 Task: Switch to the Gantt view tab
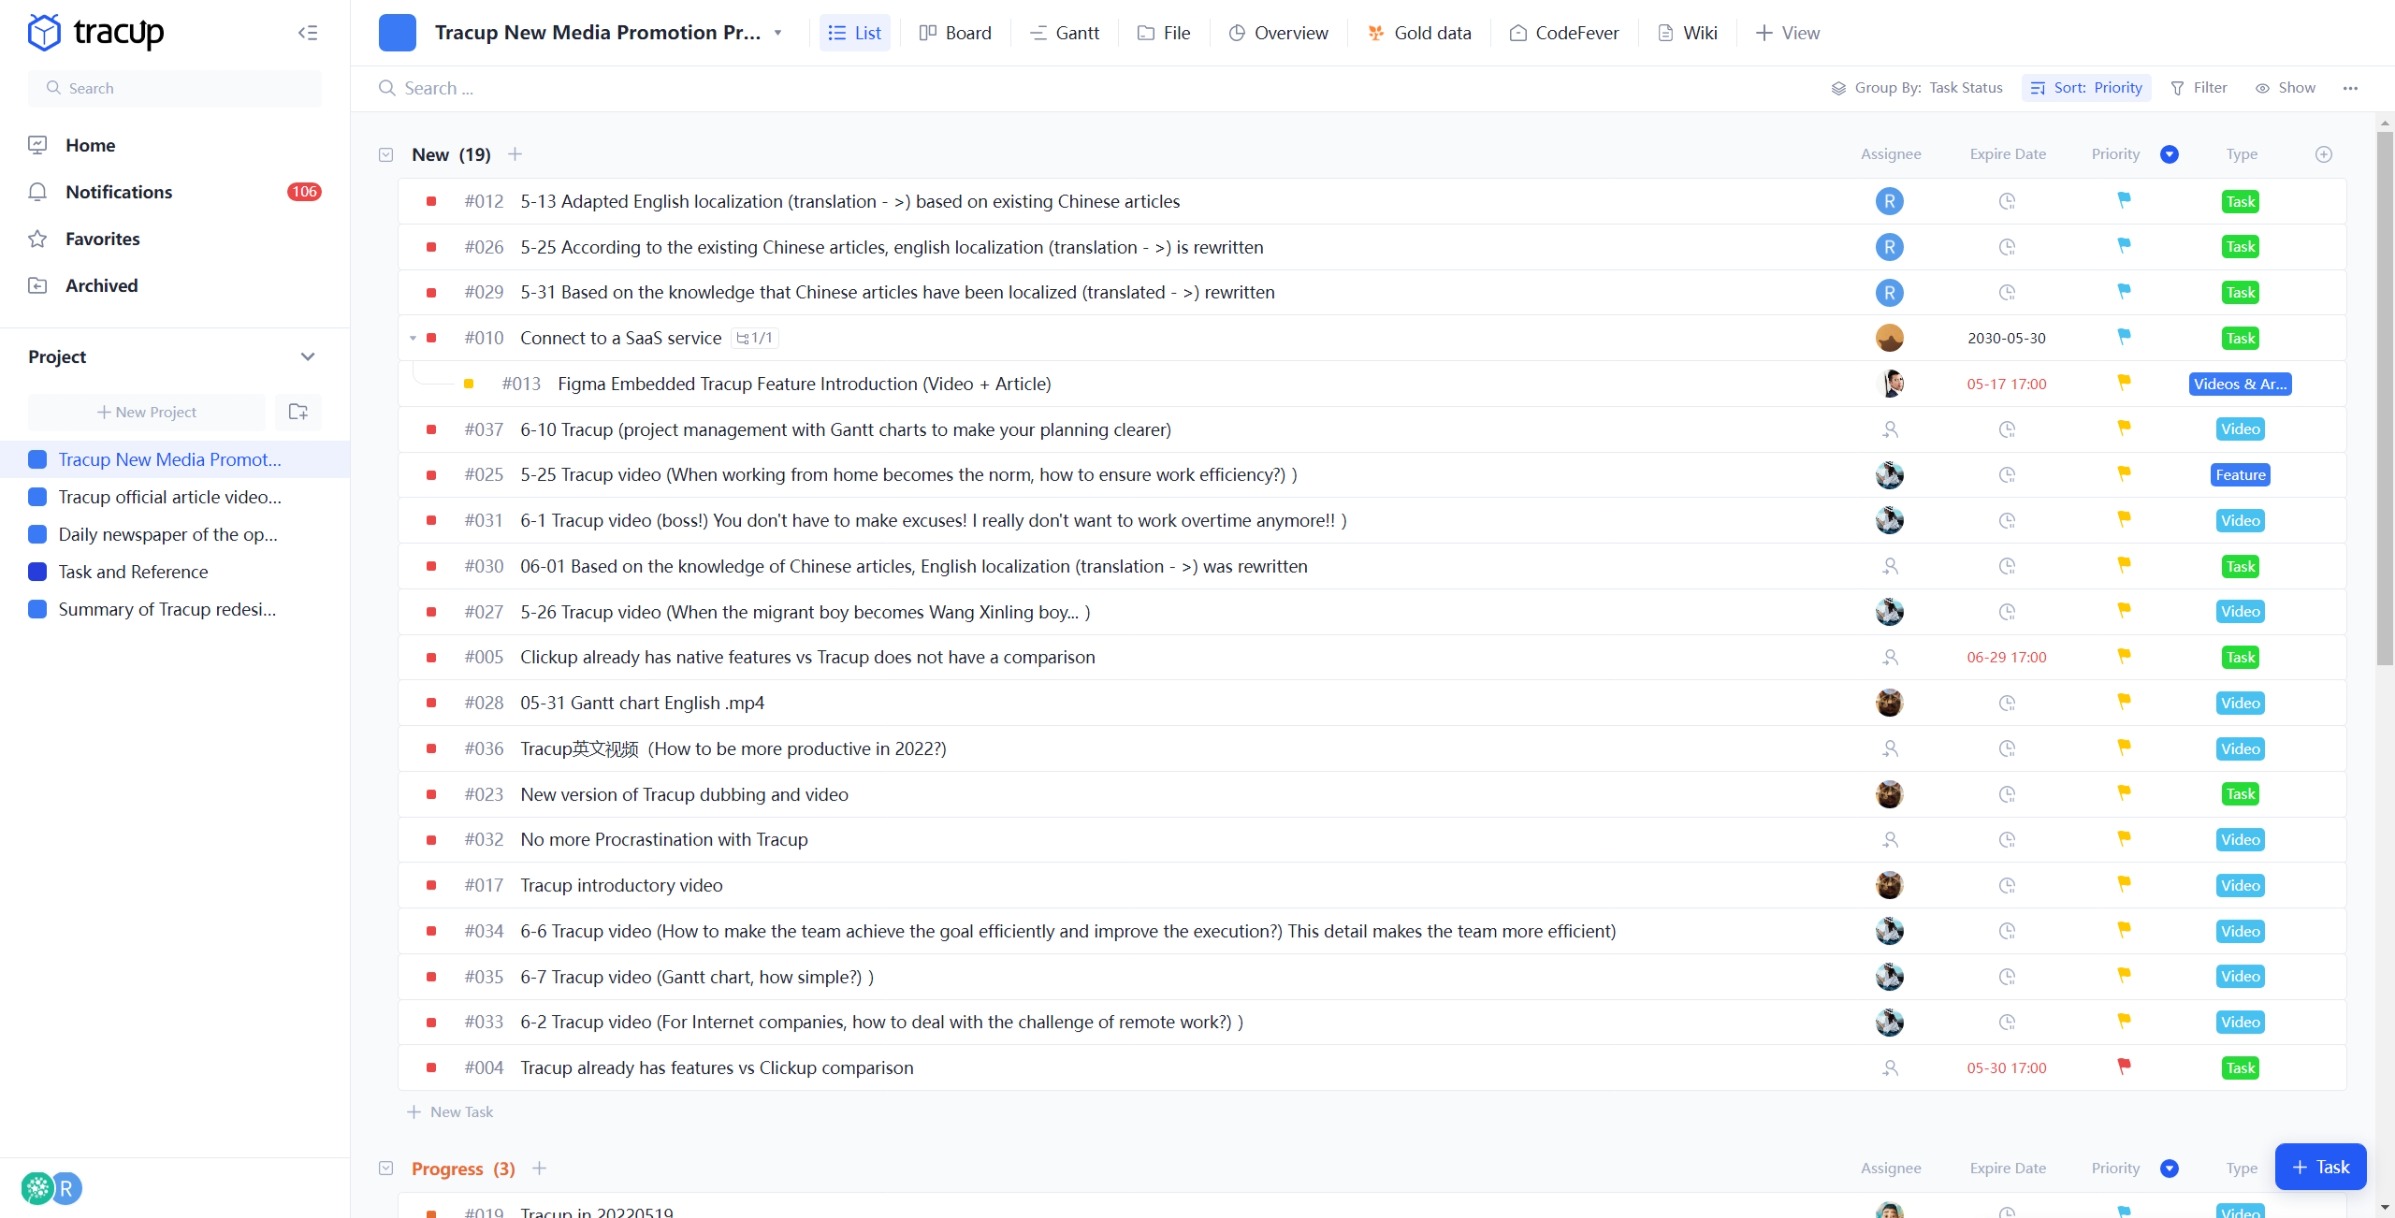click(x=1065, y=33)
